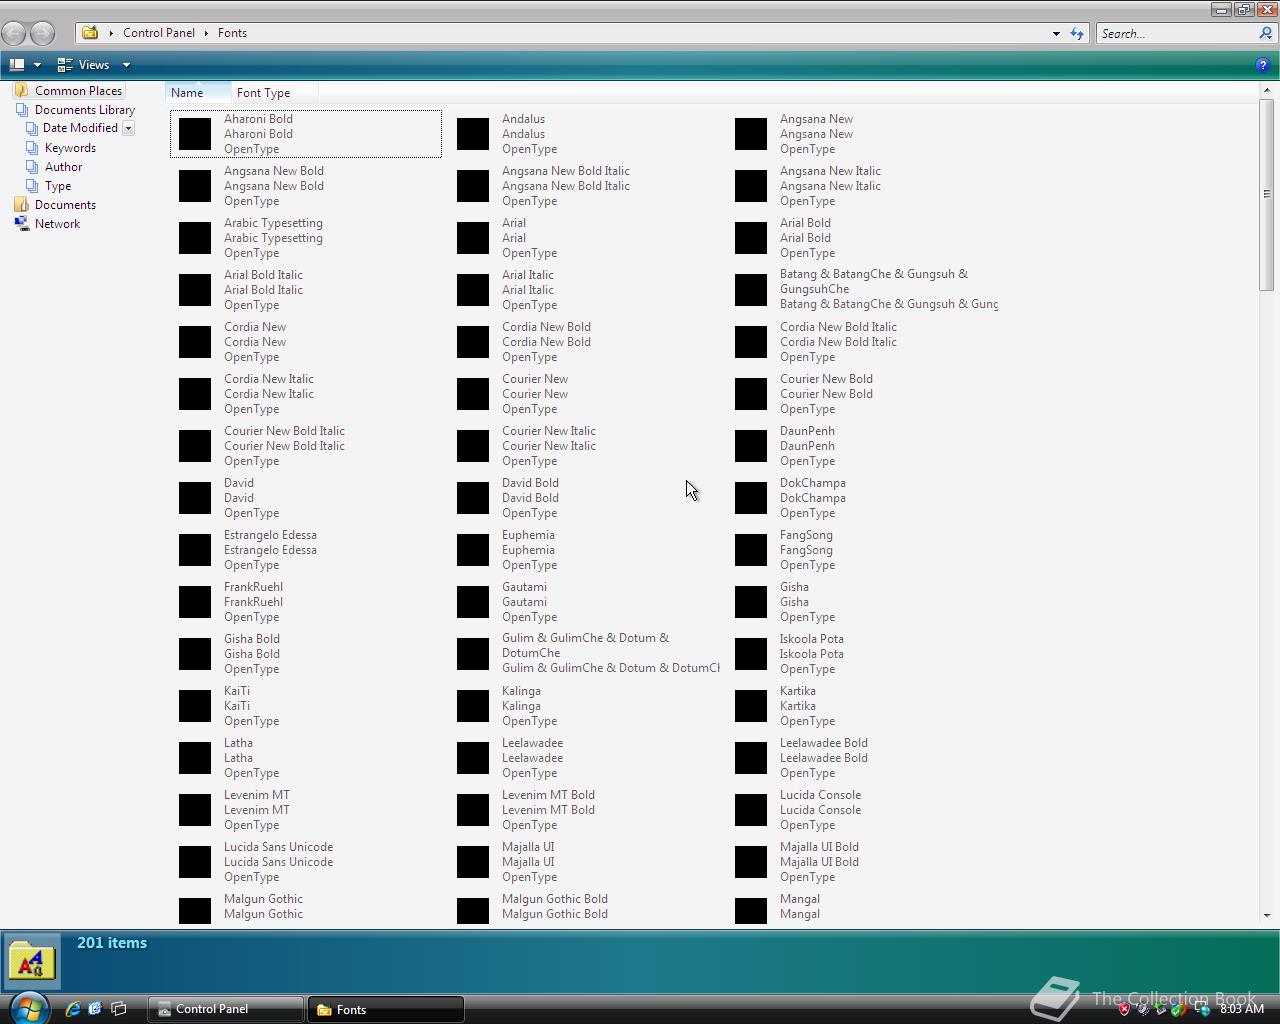Image resolution: width=1280 pixels, height=1024 pixels.
Task: Select the Arial font icon
Action: click(473, 238)
